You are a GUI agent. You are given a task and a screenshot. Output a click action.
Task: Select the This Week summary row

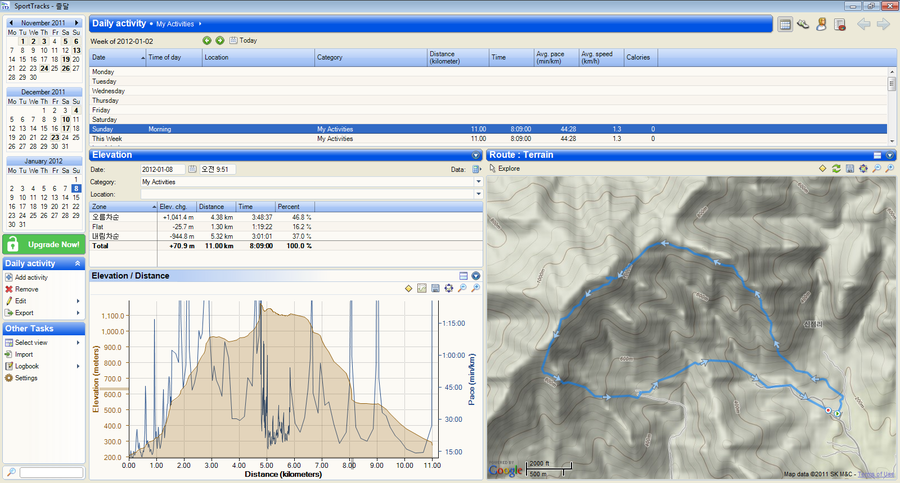(488, 139)
